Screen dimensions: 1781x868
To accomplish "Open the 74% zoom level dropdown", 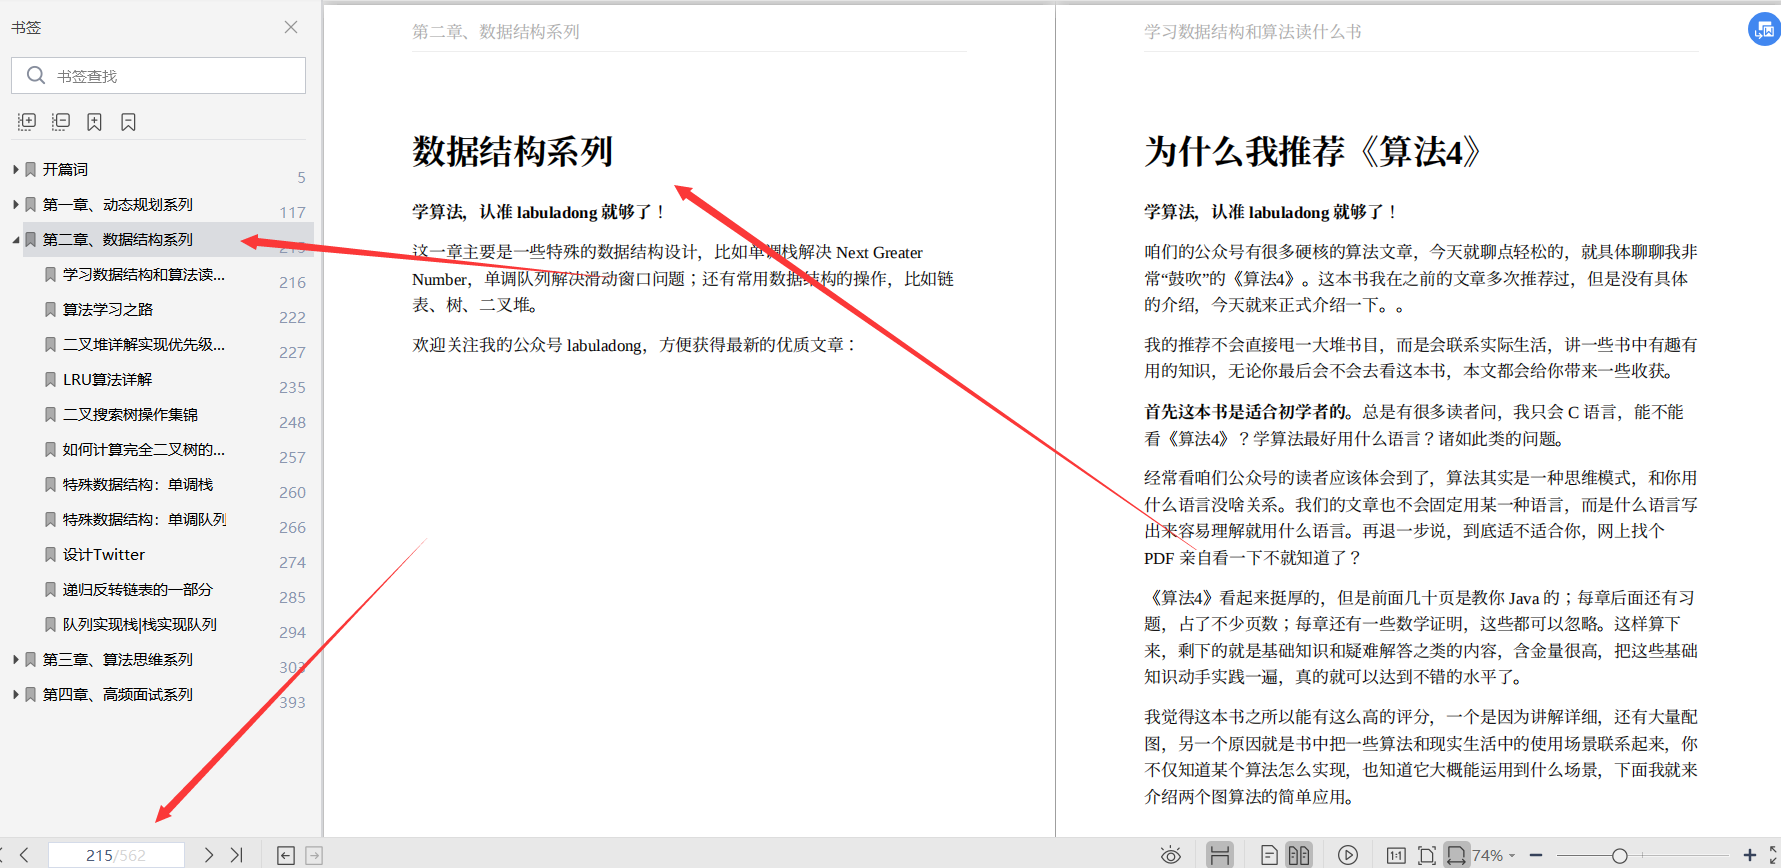I will [x=1495, y=855].
